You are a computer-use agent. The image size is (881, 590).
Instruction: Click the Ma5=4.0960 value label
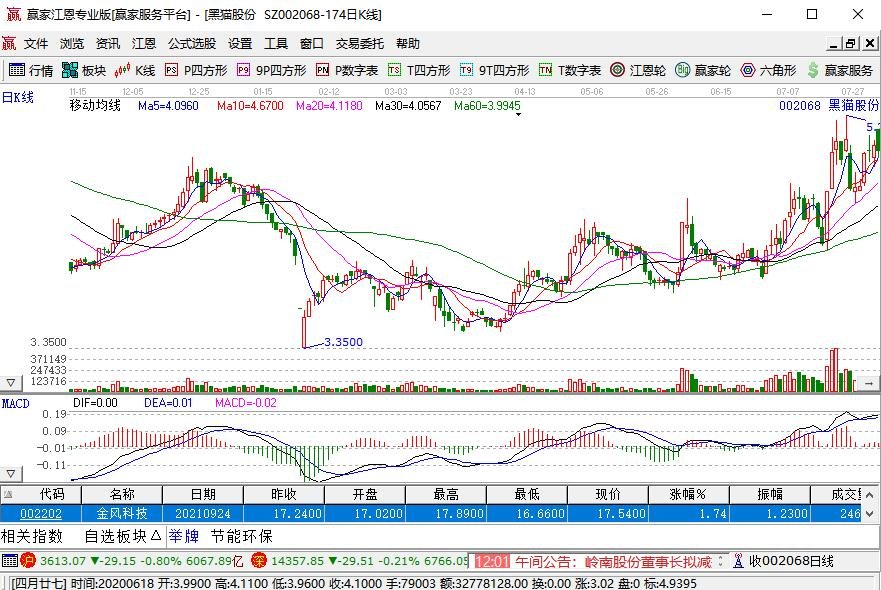168,106
